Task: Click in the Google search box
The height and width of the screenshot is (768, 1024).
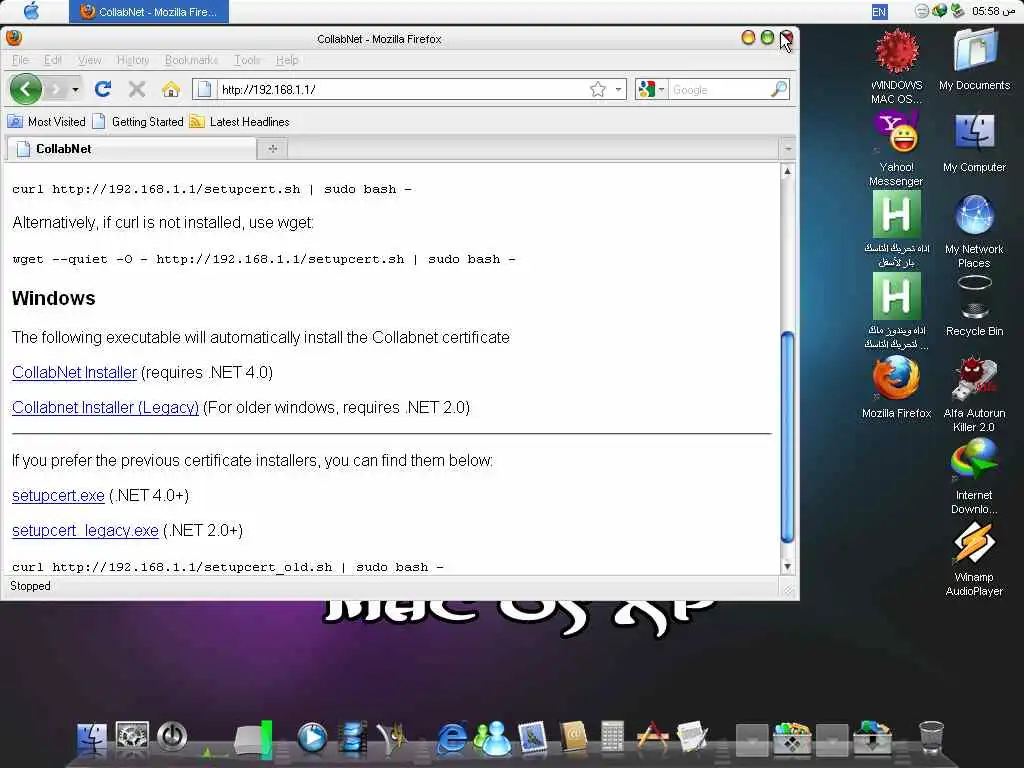Action: [x=720, y=89]
